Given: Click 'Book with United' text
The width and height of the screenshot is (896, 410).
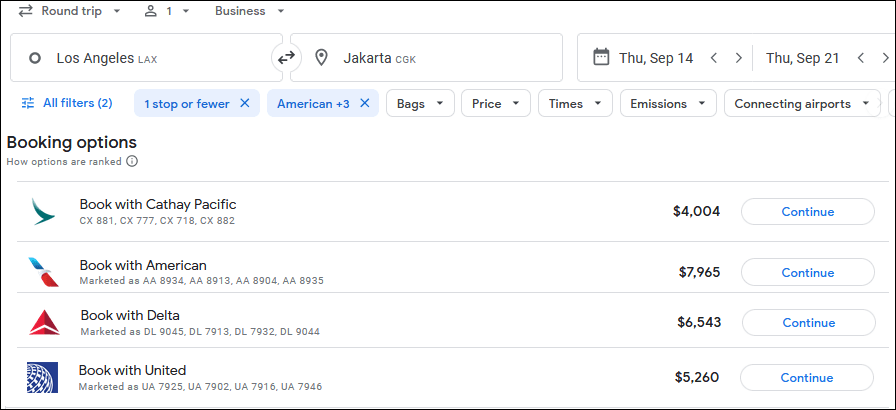Looking at the screenshot, I should click(x=133, y=370).
